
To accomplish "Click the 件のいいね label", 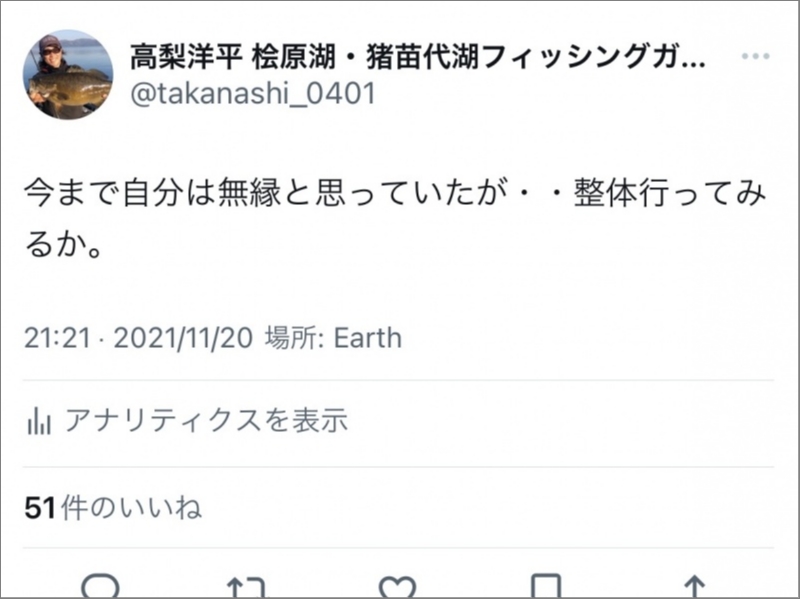I will click(131, 508).
